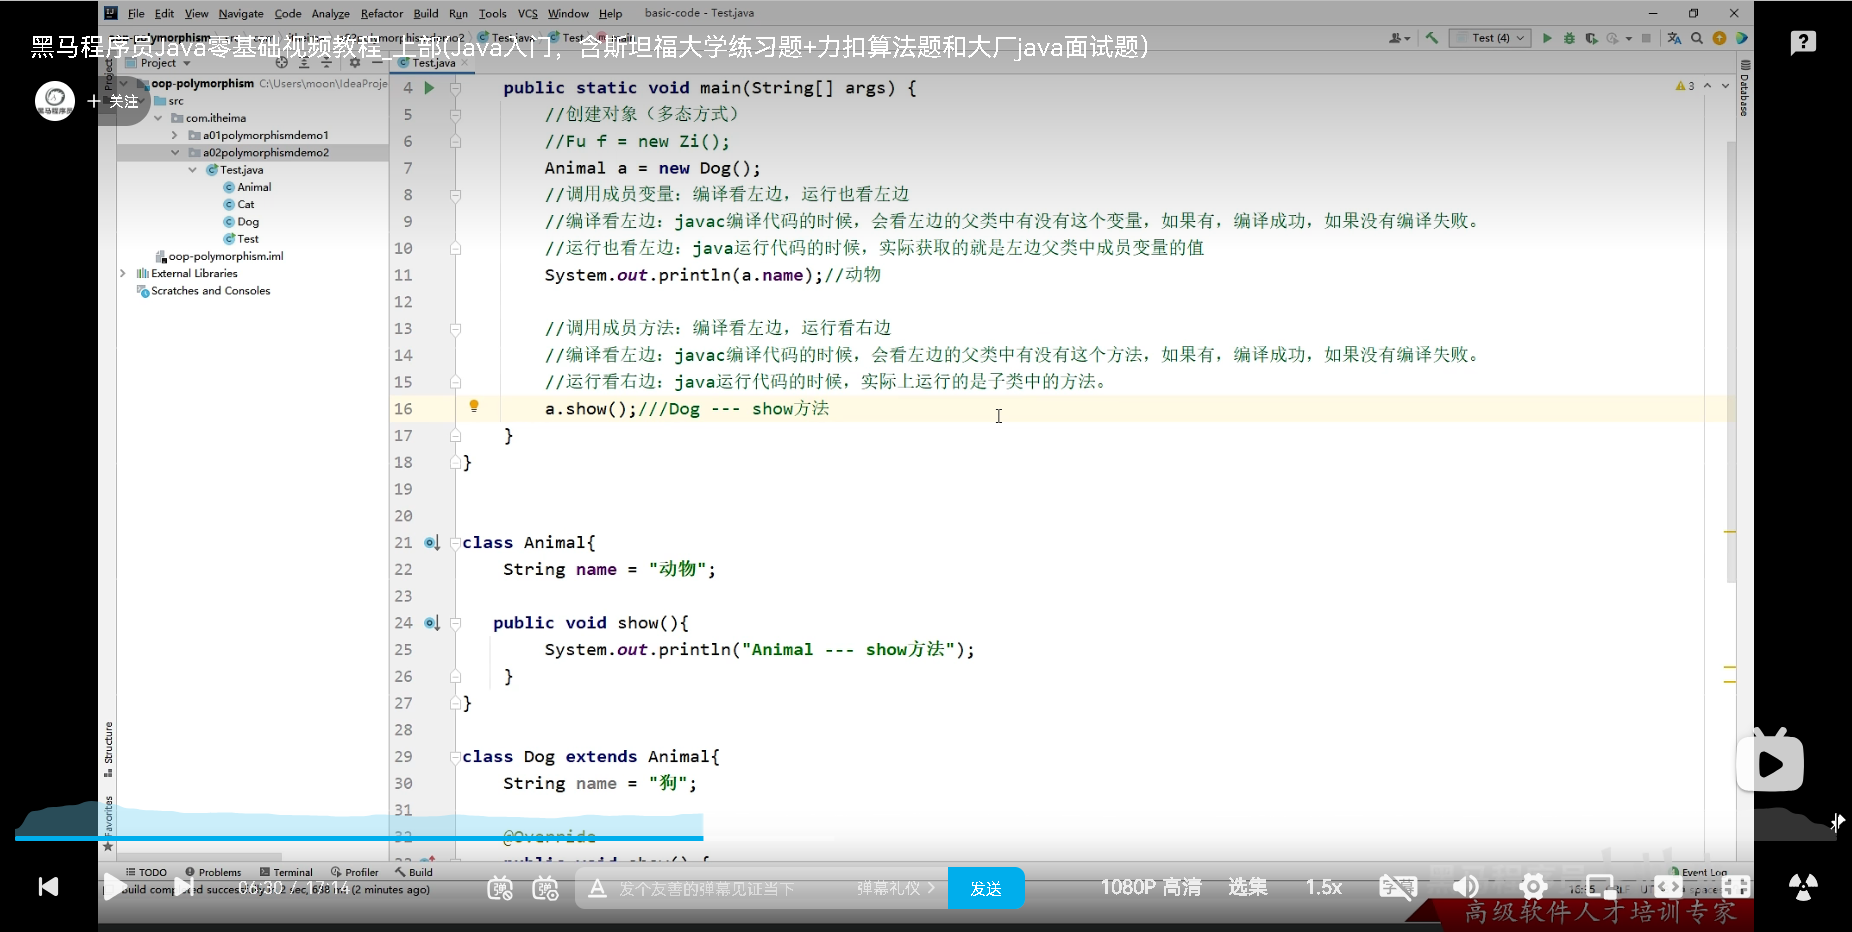Open the Refactor menu
This screenshot has height=932, width=1852.
pyautogui.click(x=382, y=14)
